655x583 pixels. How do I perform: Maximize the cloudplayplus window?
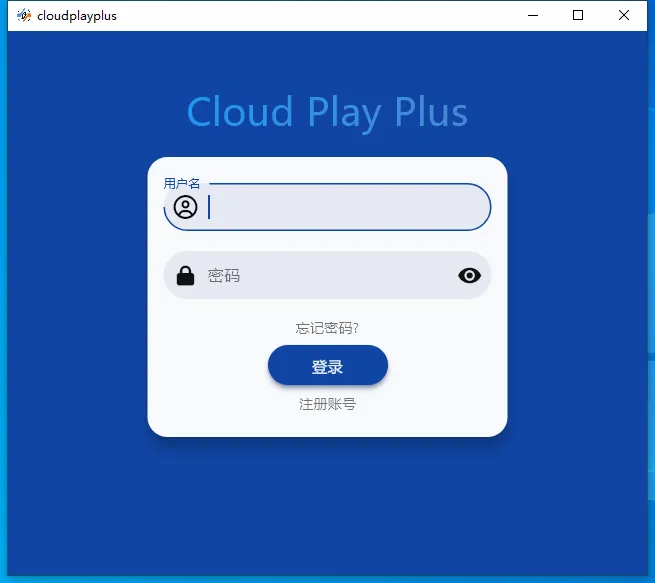tap(578, 15)
